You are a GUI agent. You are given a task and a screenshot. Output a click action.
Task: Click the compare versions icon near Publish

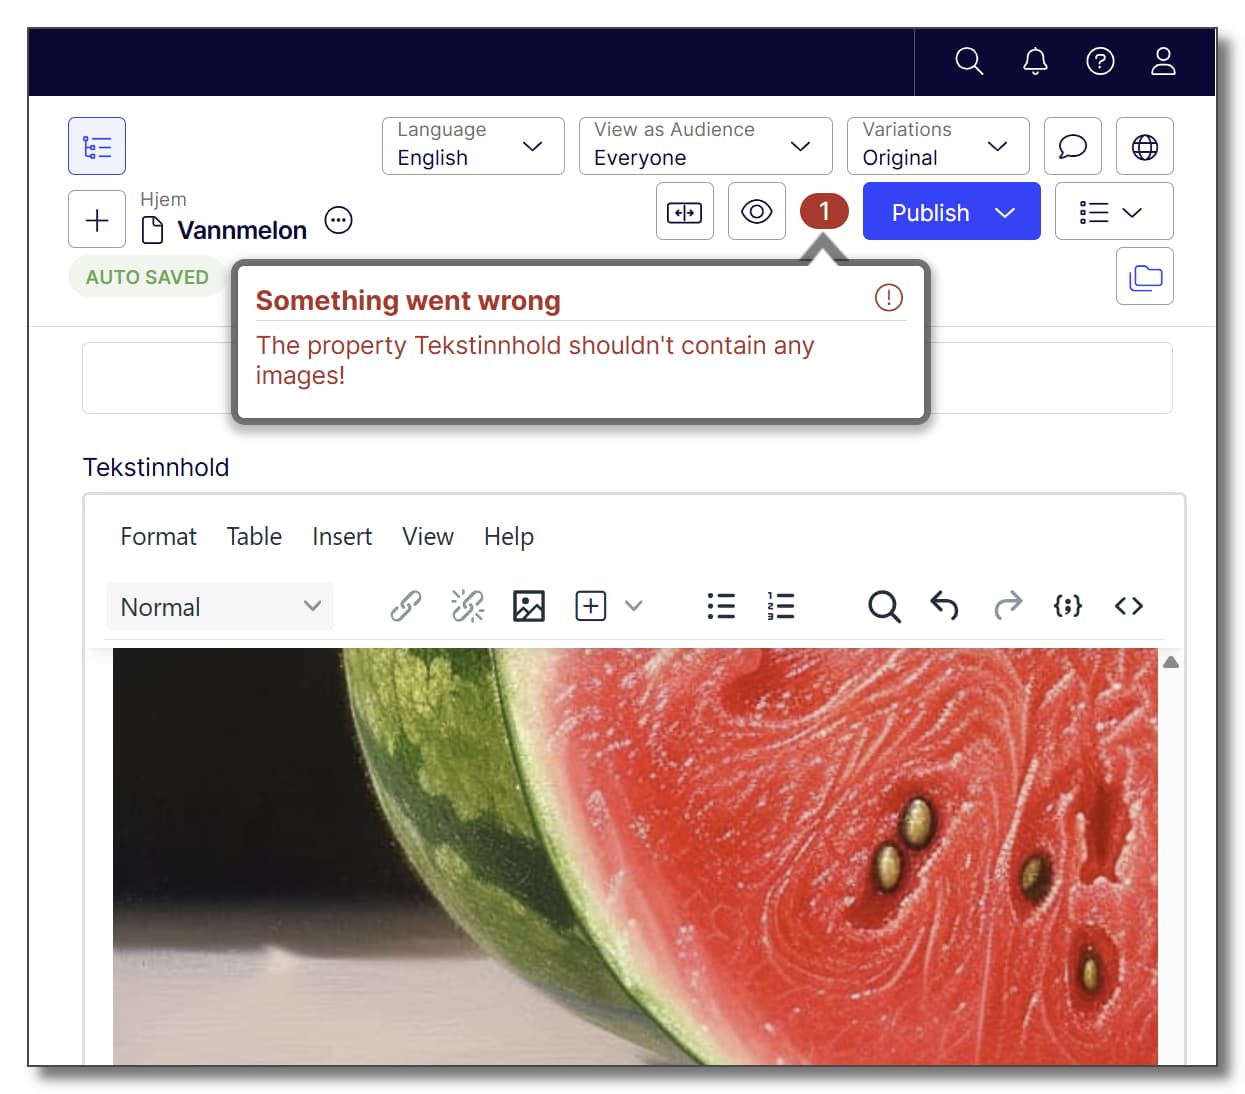coord(684,211)
